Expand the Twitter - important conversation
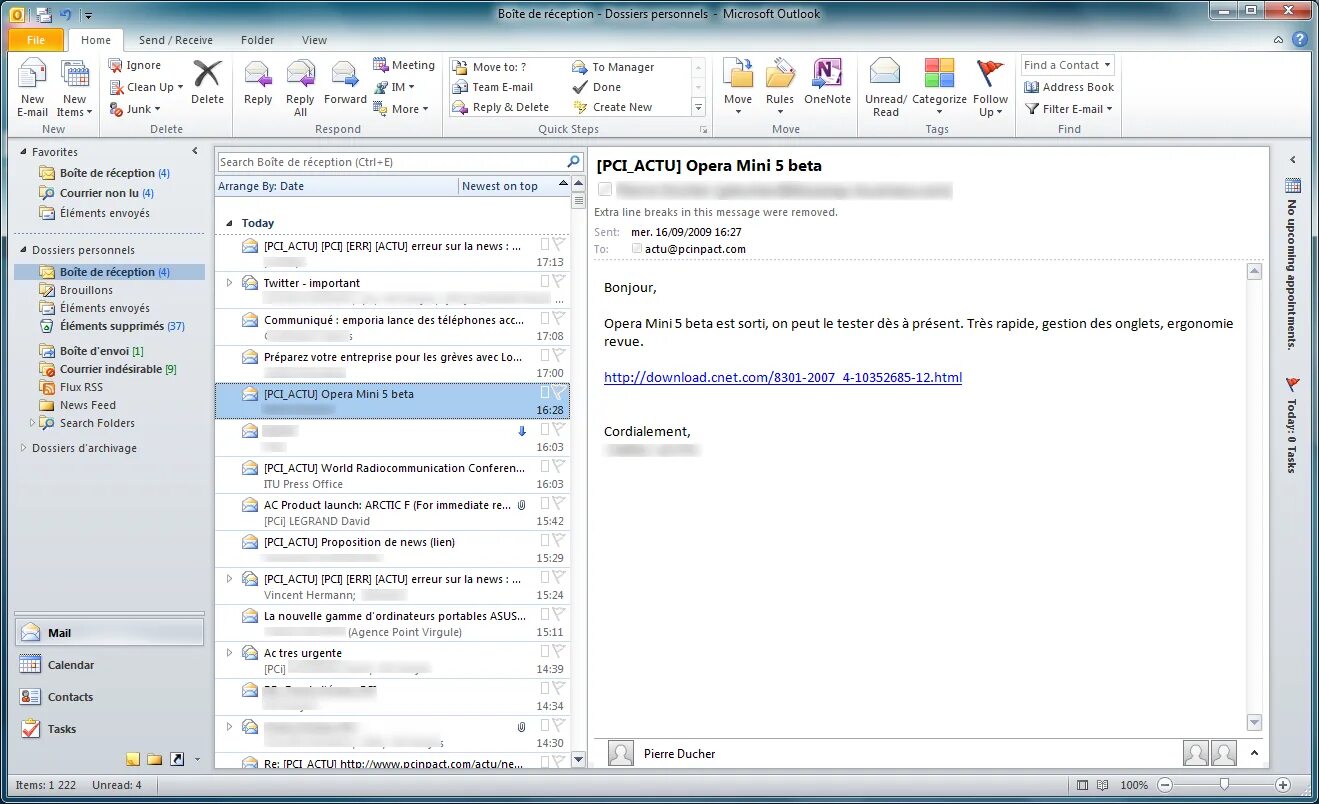Viewport: 1319px width, 804px height. tap(229, 283)
